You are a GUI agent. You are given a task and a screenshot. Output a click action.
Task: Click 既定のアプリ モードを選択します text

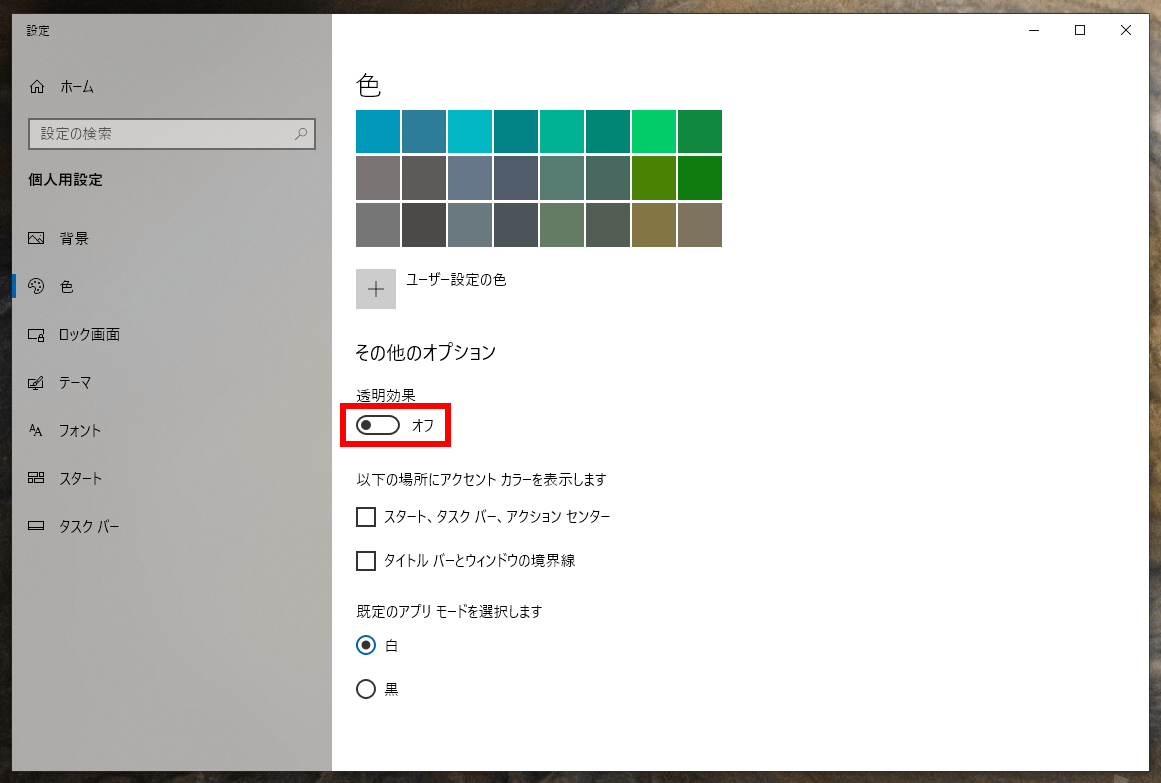[x=449, y=612]
